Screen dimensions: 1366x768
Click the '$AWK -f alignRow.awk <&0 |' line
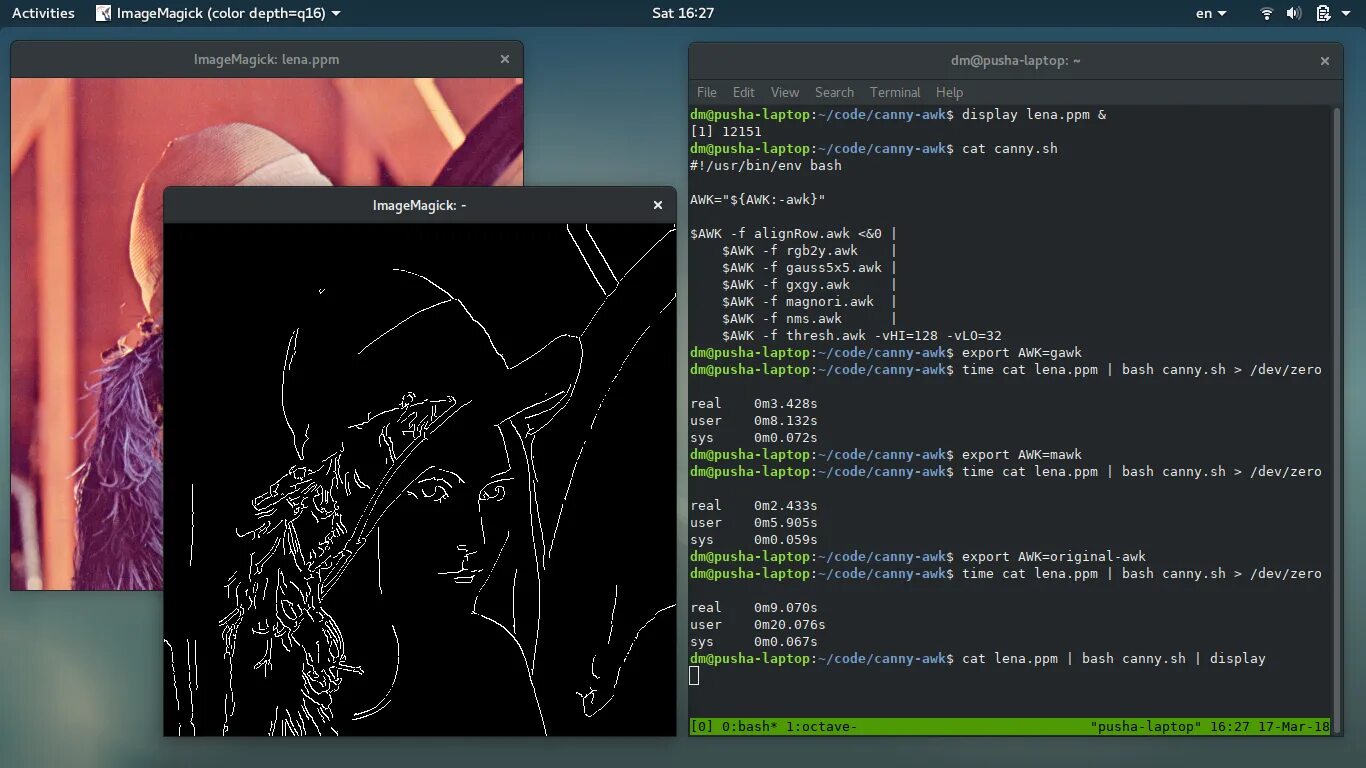pyautogui.click(x=794, y=234)
